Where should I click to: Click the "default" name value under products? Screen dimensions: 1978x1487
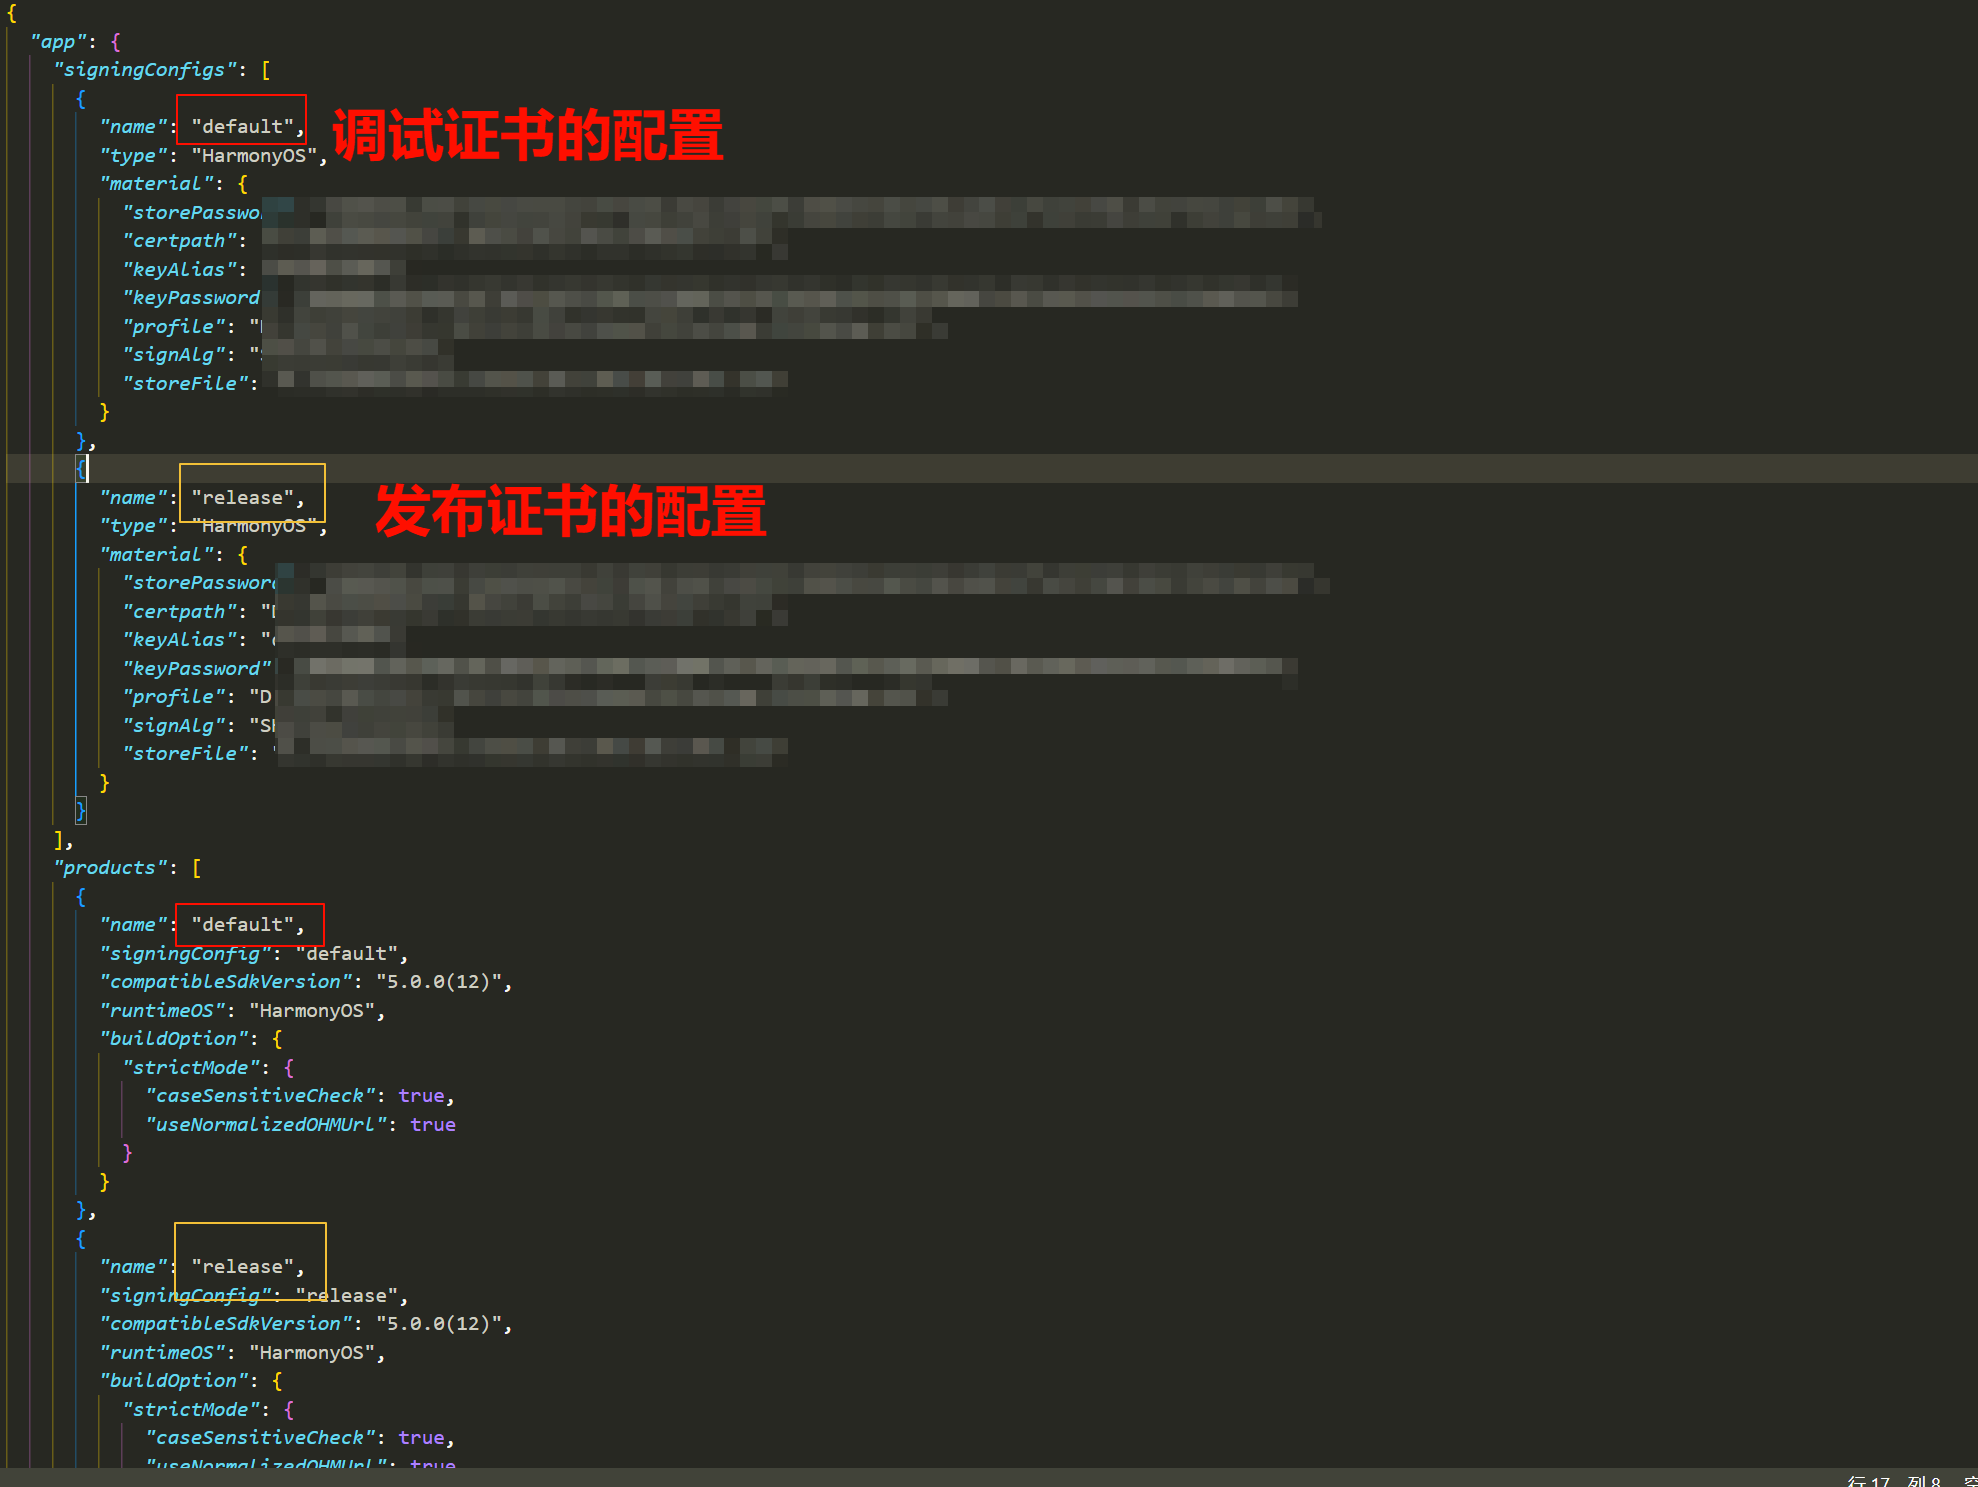243,925
